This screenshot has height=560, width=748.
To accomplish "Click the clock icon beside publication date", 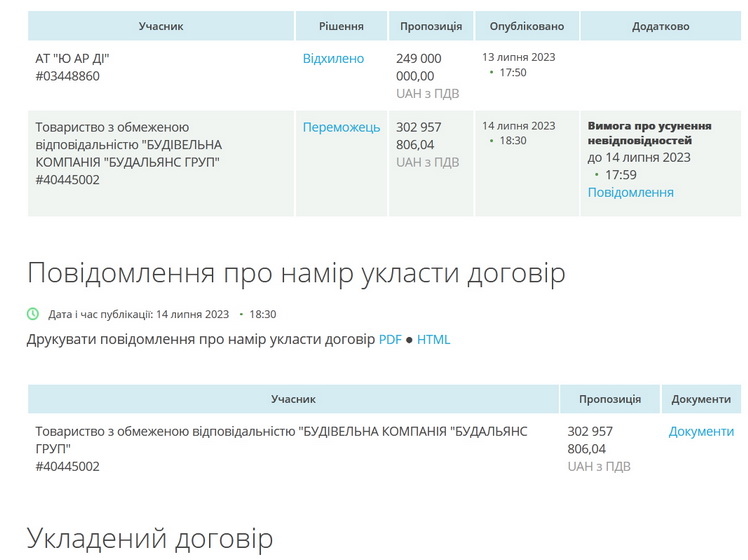I will pos(33,314).
